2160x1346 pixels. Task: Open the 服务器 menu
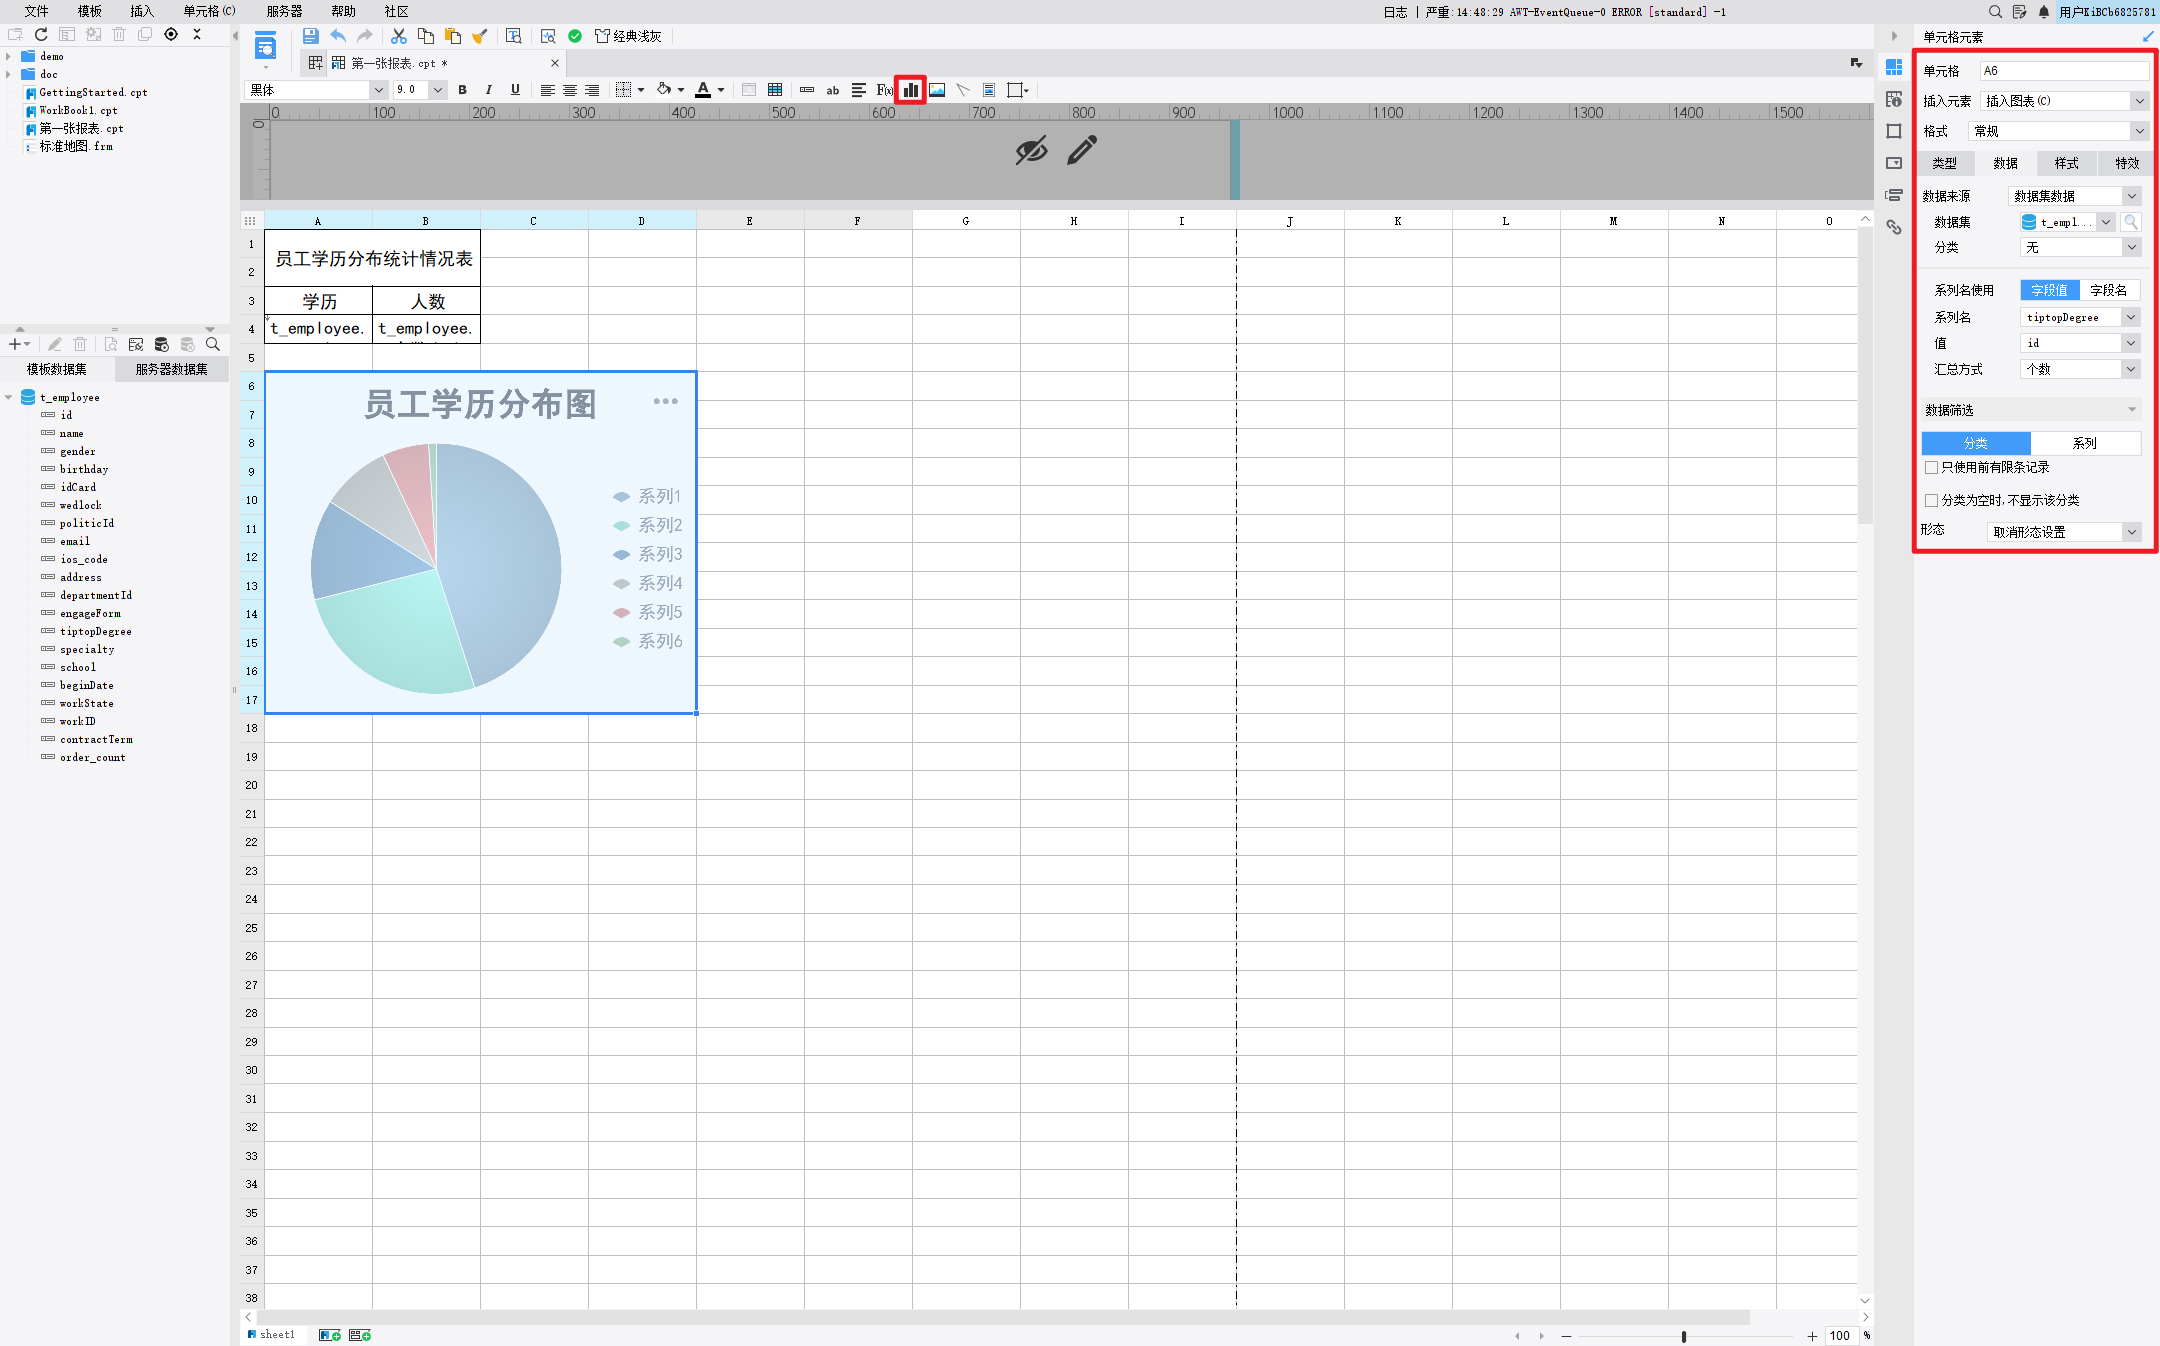pos(284,11)
